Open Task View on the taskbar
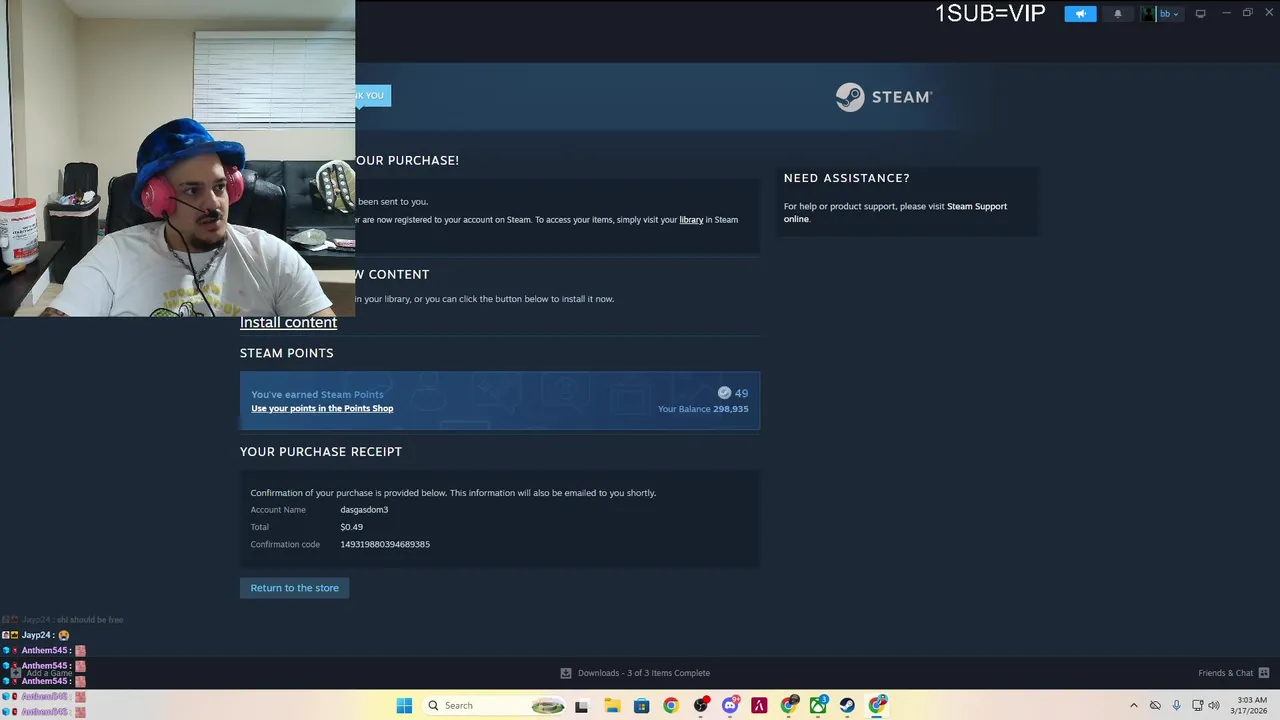The image size is (1280, 720). coord(582,705)
